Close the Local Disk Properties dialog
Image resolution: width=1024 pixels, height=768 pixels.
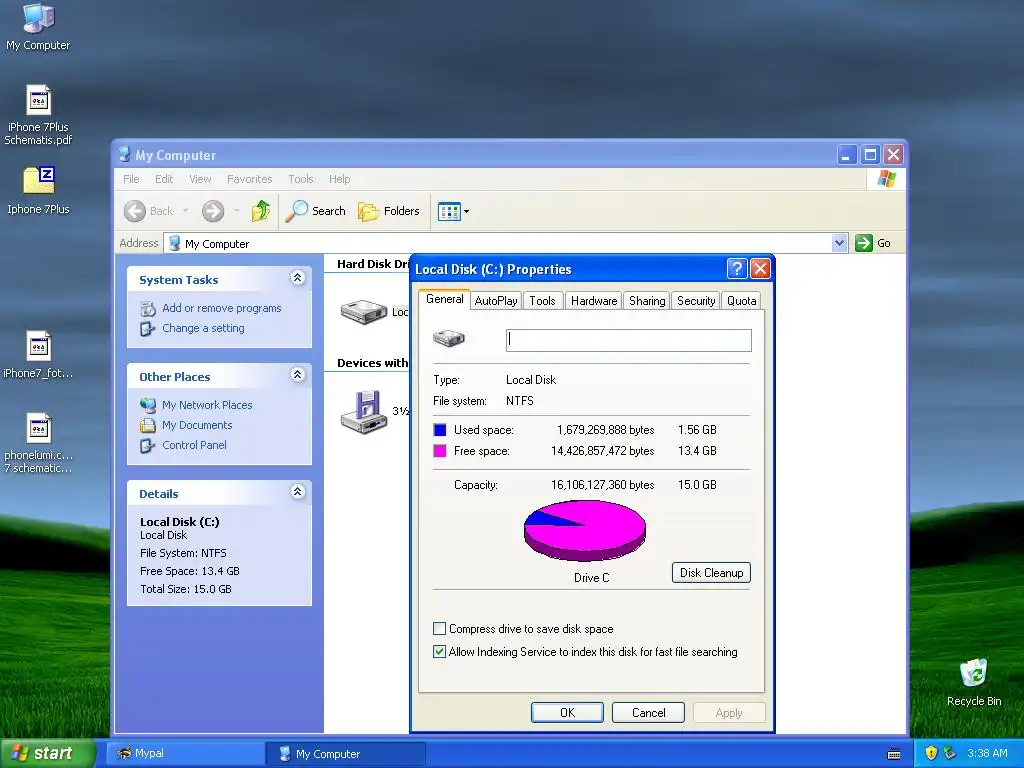pos(760,268)
